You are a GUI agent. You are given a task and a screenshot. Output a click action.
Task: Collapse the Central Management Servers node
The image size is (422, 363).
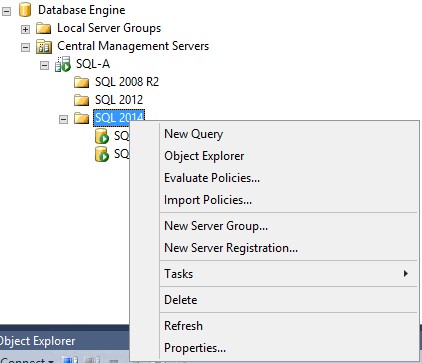25,47
